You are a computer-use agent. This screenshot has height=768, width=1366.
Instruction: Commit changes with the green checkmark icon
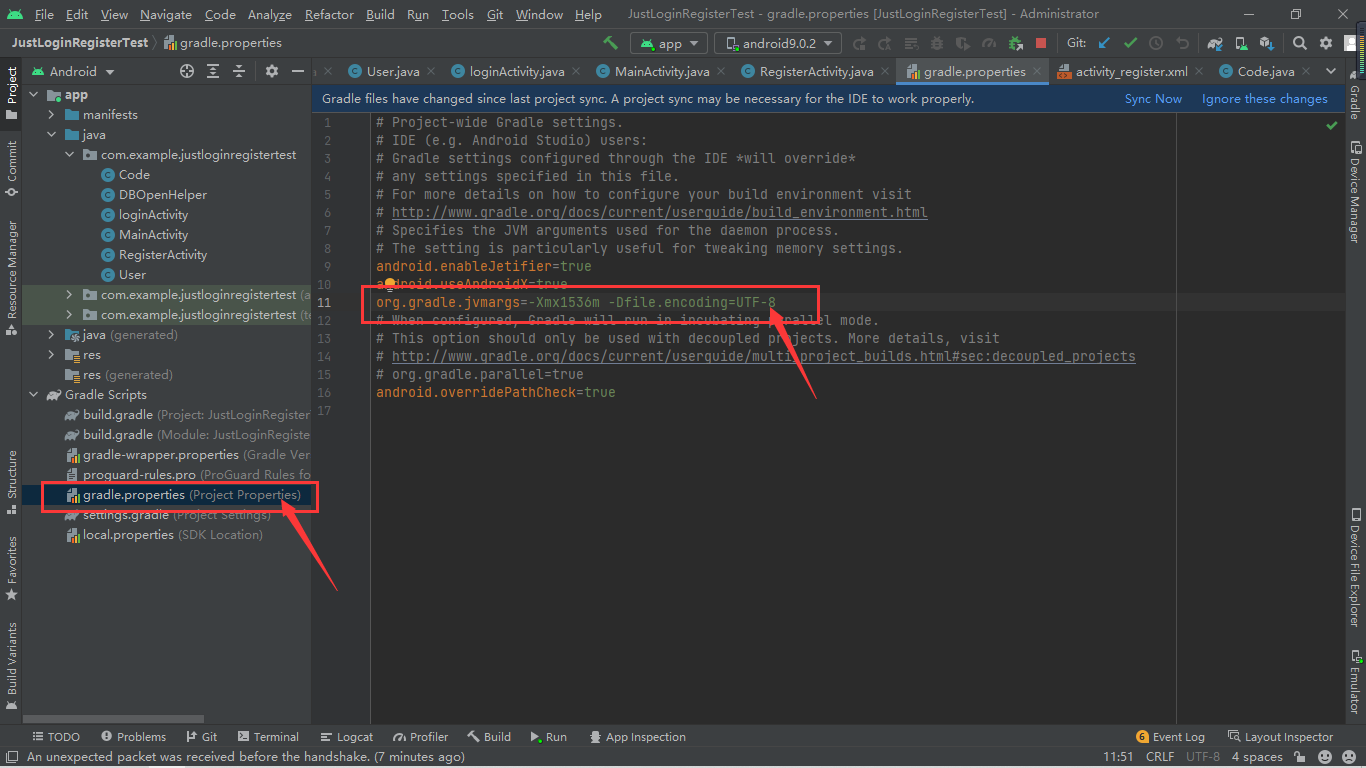[1128, 43]
